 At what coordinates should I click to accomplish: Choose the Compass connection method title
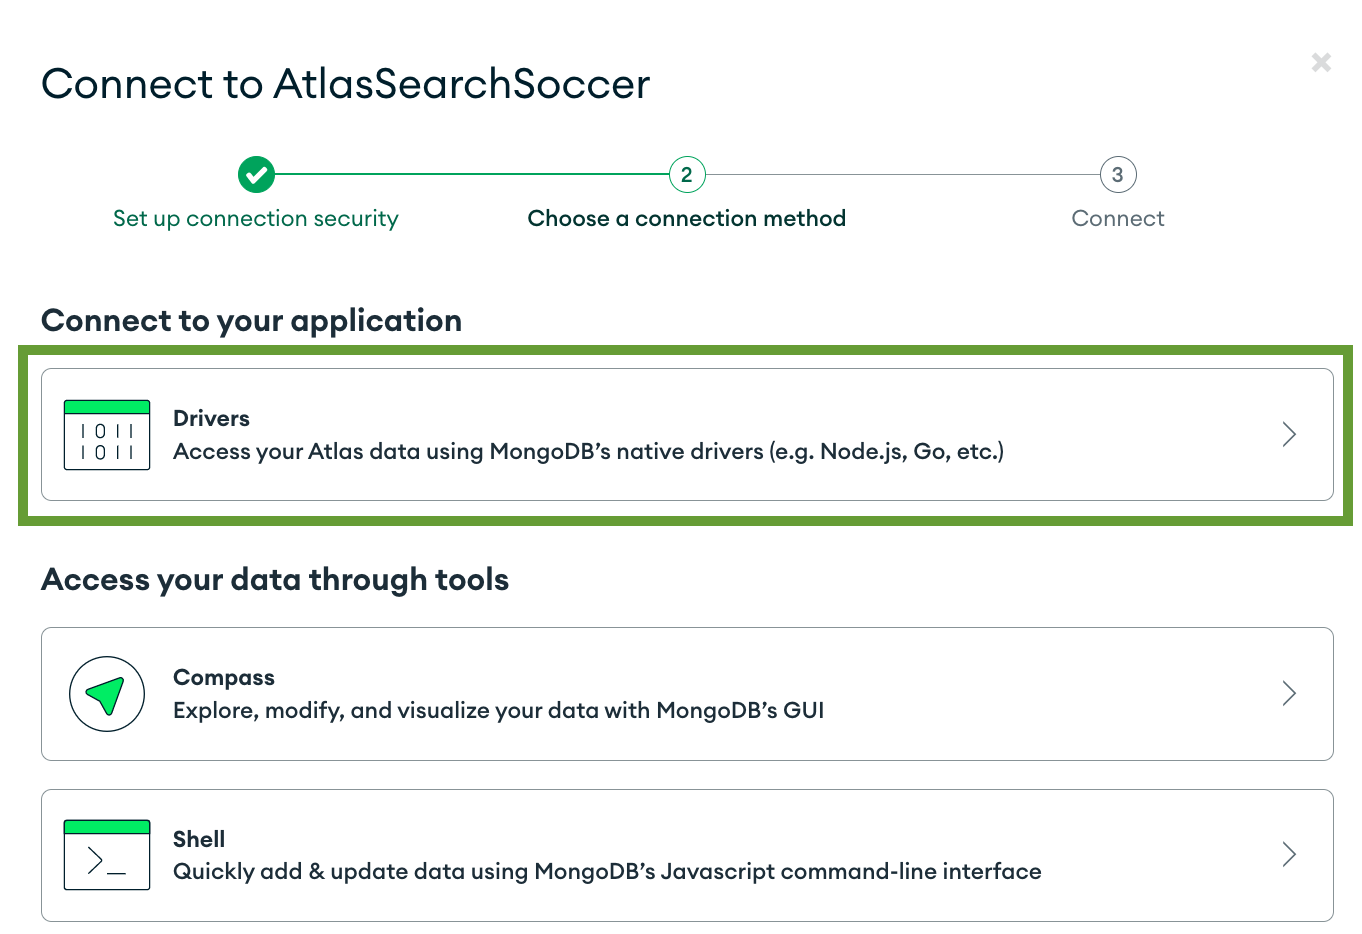pos(224,678)
